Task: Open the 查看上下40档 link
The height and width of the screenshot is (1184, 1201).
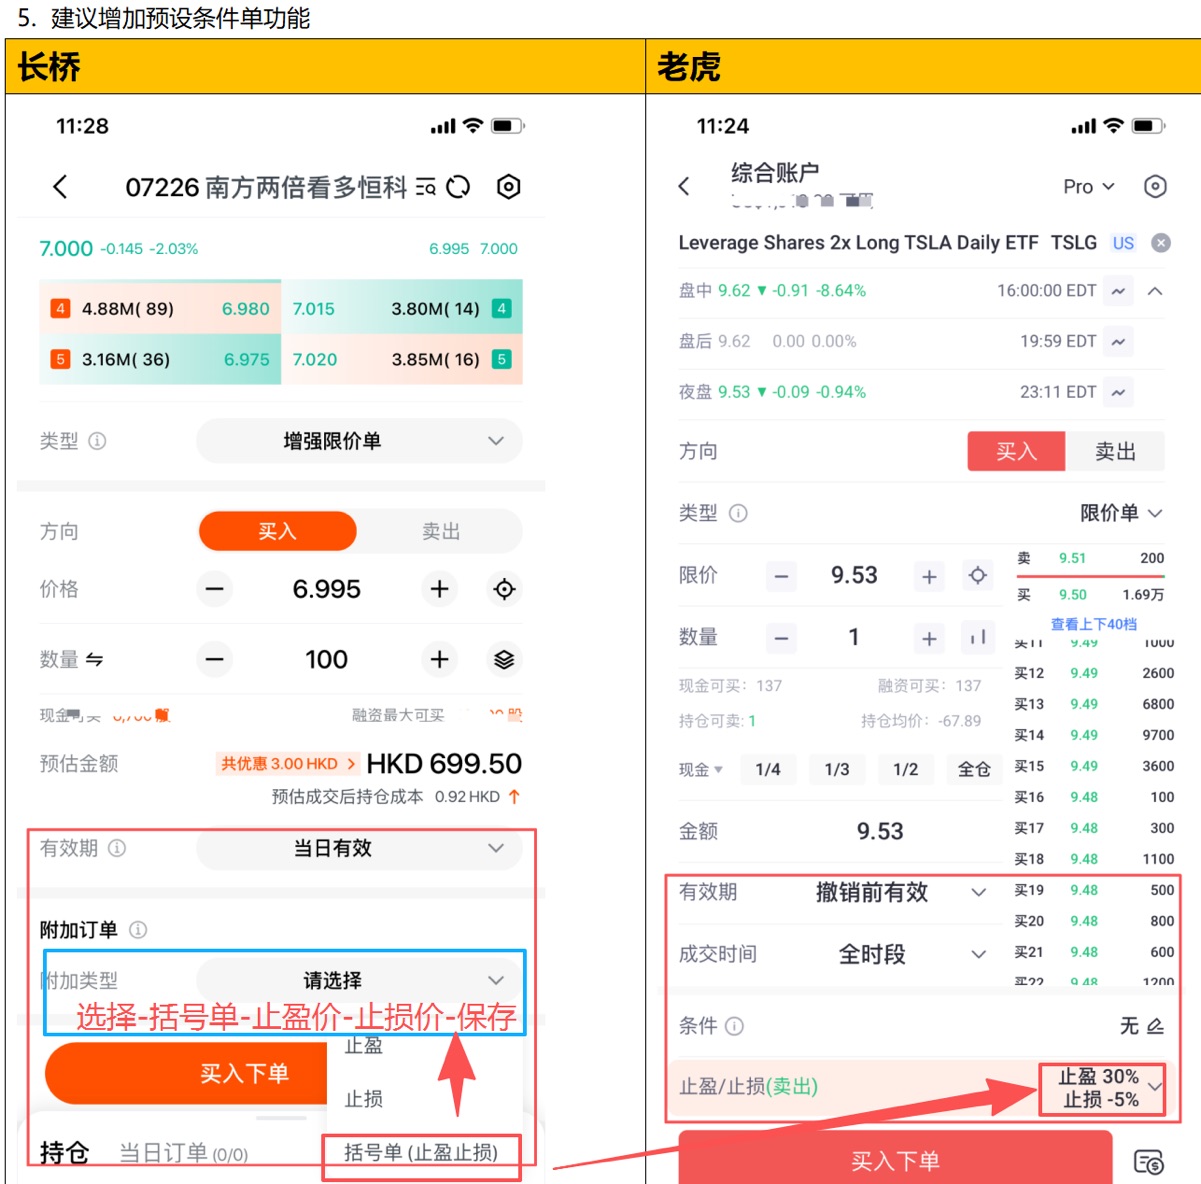Action: (1094, 624)
